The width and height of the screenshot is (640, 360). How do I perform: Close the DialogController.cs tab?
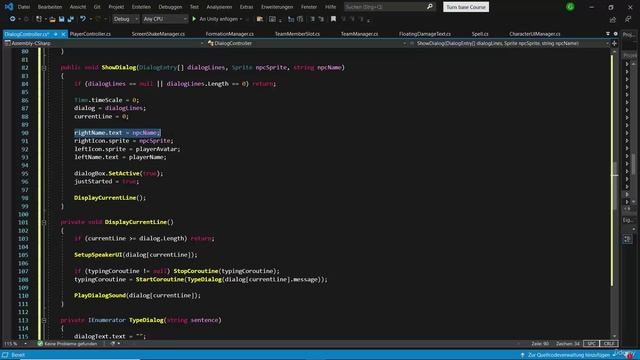[63, 34]
